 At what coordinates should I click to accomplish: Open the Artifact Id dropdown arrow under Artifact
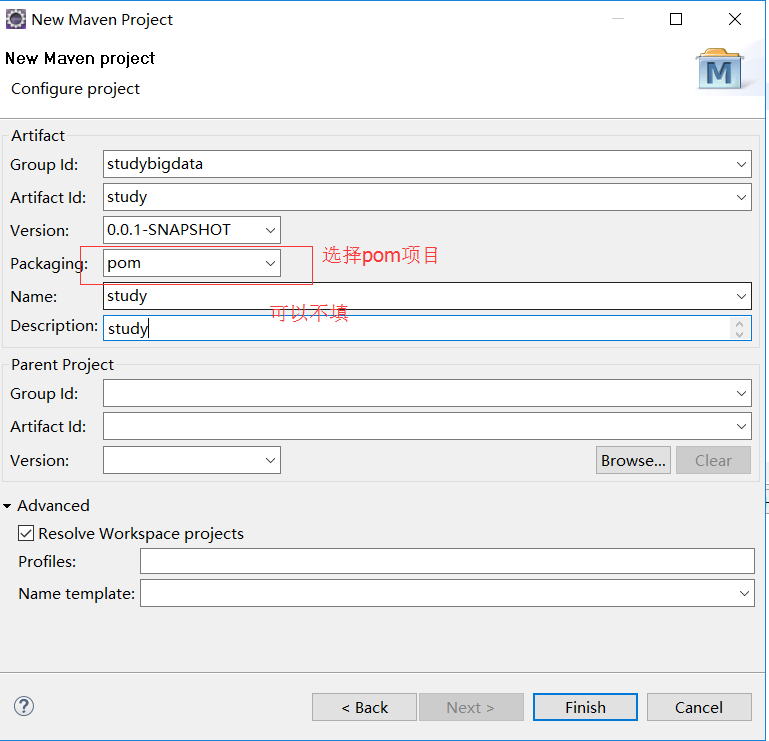pos(741,197)
